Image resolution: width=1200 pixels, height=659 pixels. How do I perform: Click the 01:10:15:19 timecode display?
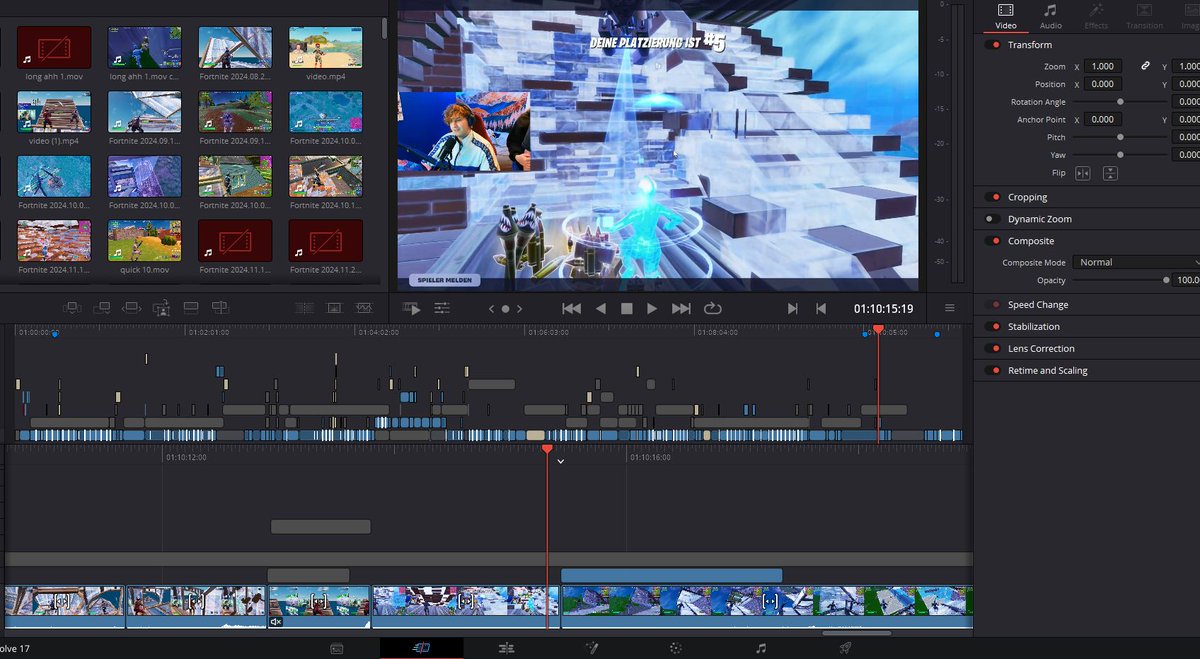click(x=883, y=309)
